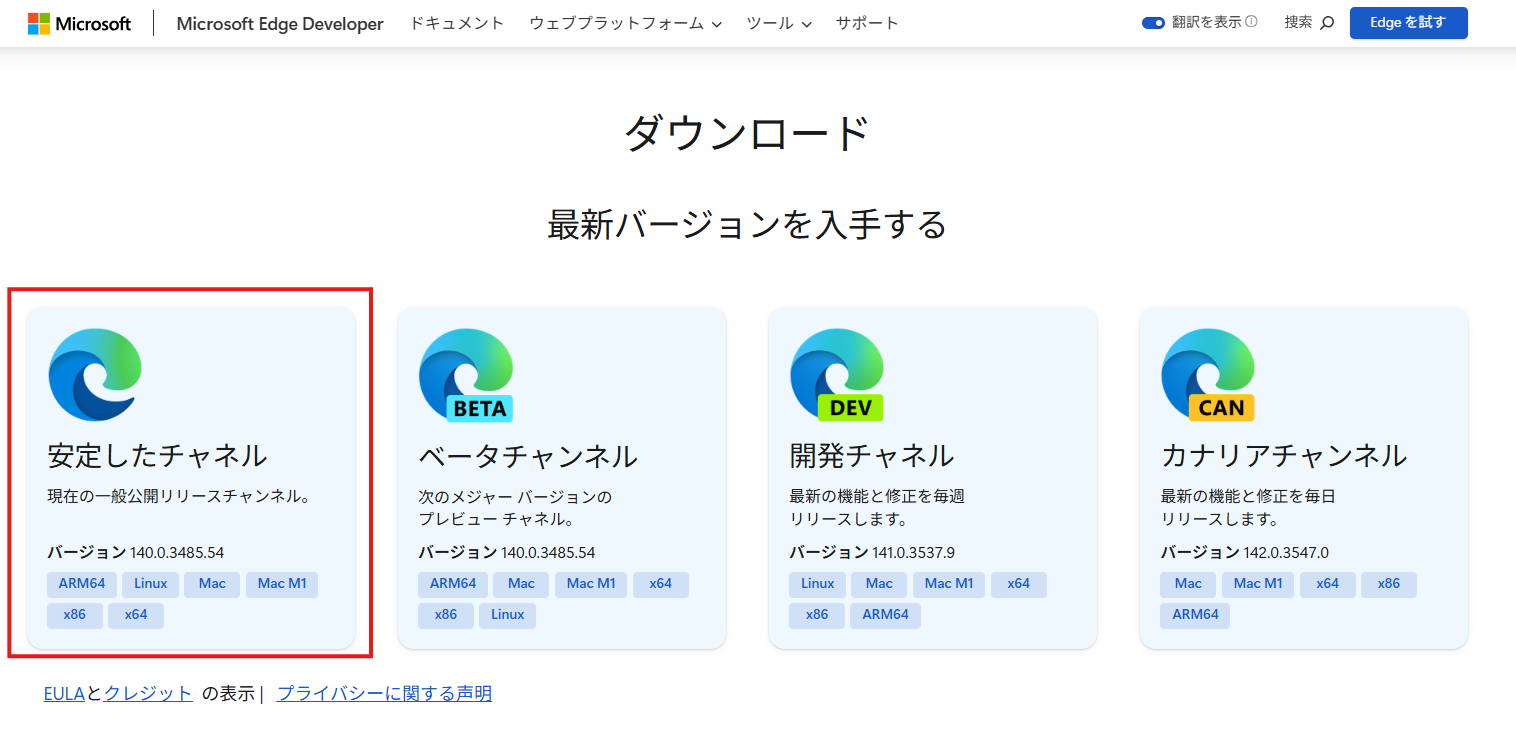Click the search magnifier icon
Viewport: 1516px width, 752px height.
pyautogui.click(x=1327, y=23)
